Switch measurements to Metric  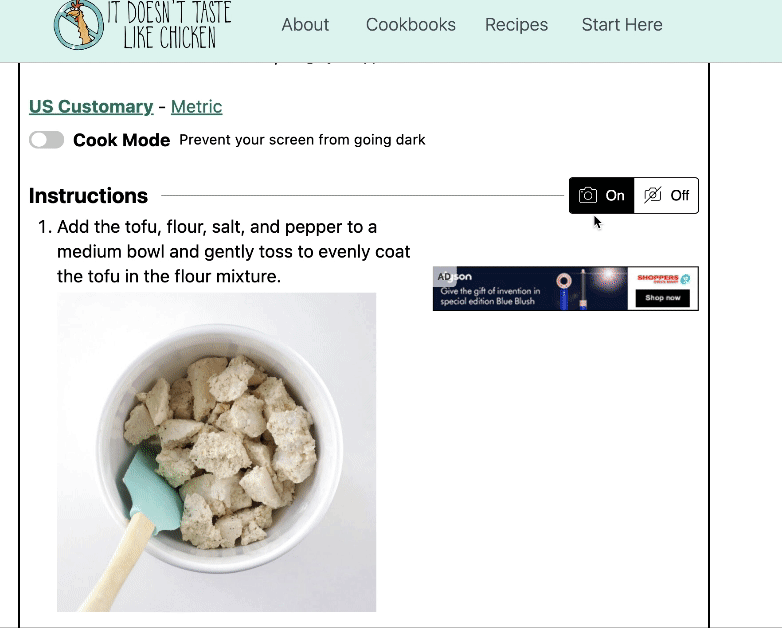point(196,107)
